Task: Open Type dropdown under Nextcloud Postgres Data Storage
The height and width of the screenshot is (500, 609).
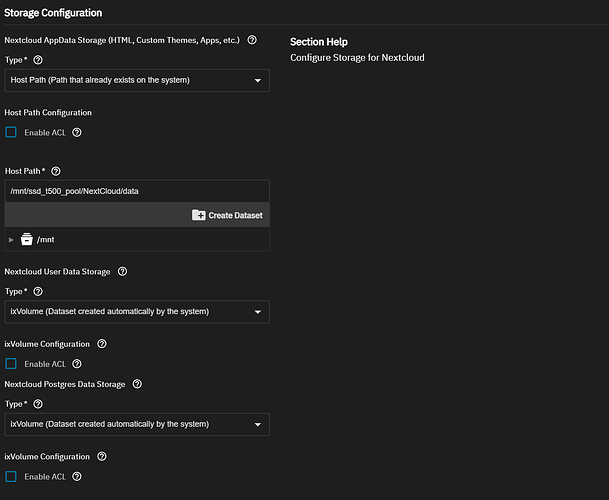Action: coord(136,425)
